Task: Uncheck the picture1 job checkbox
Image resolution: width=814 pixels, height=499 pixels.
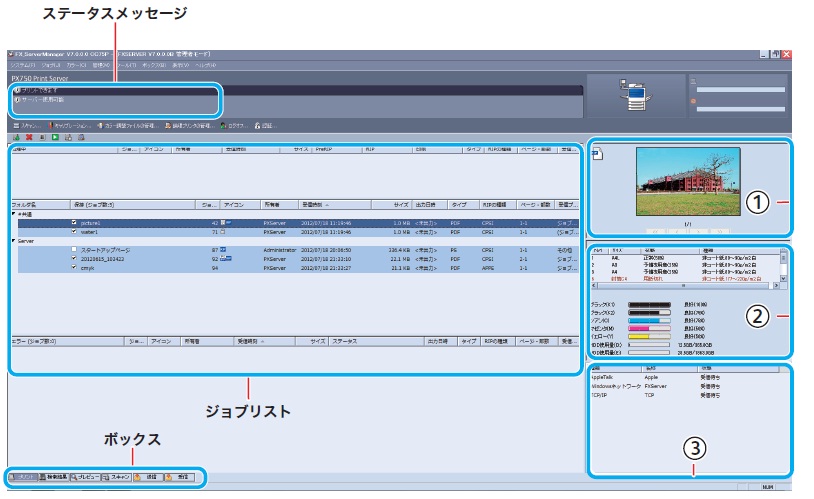Action: click(x=74, y=222)
